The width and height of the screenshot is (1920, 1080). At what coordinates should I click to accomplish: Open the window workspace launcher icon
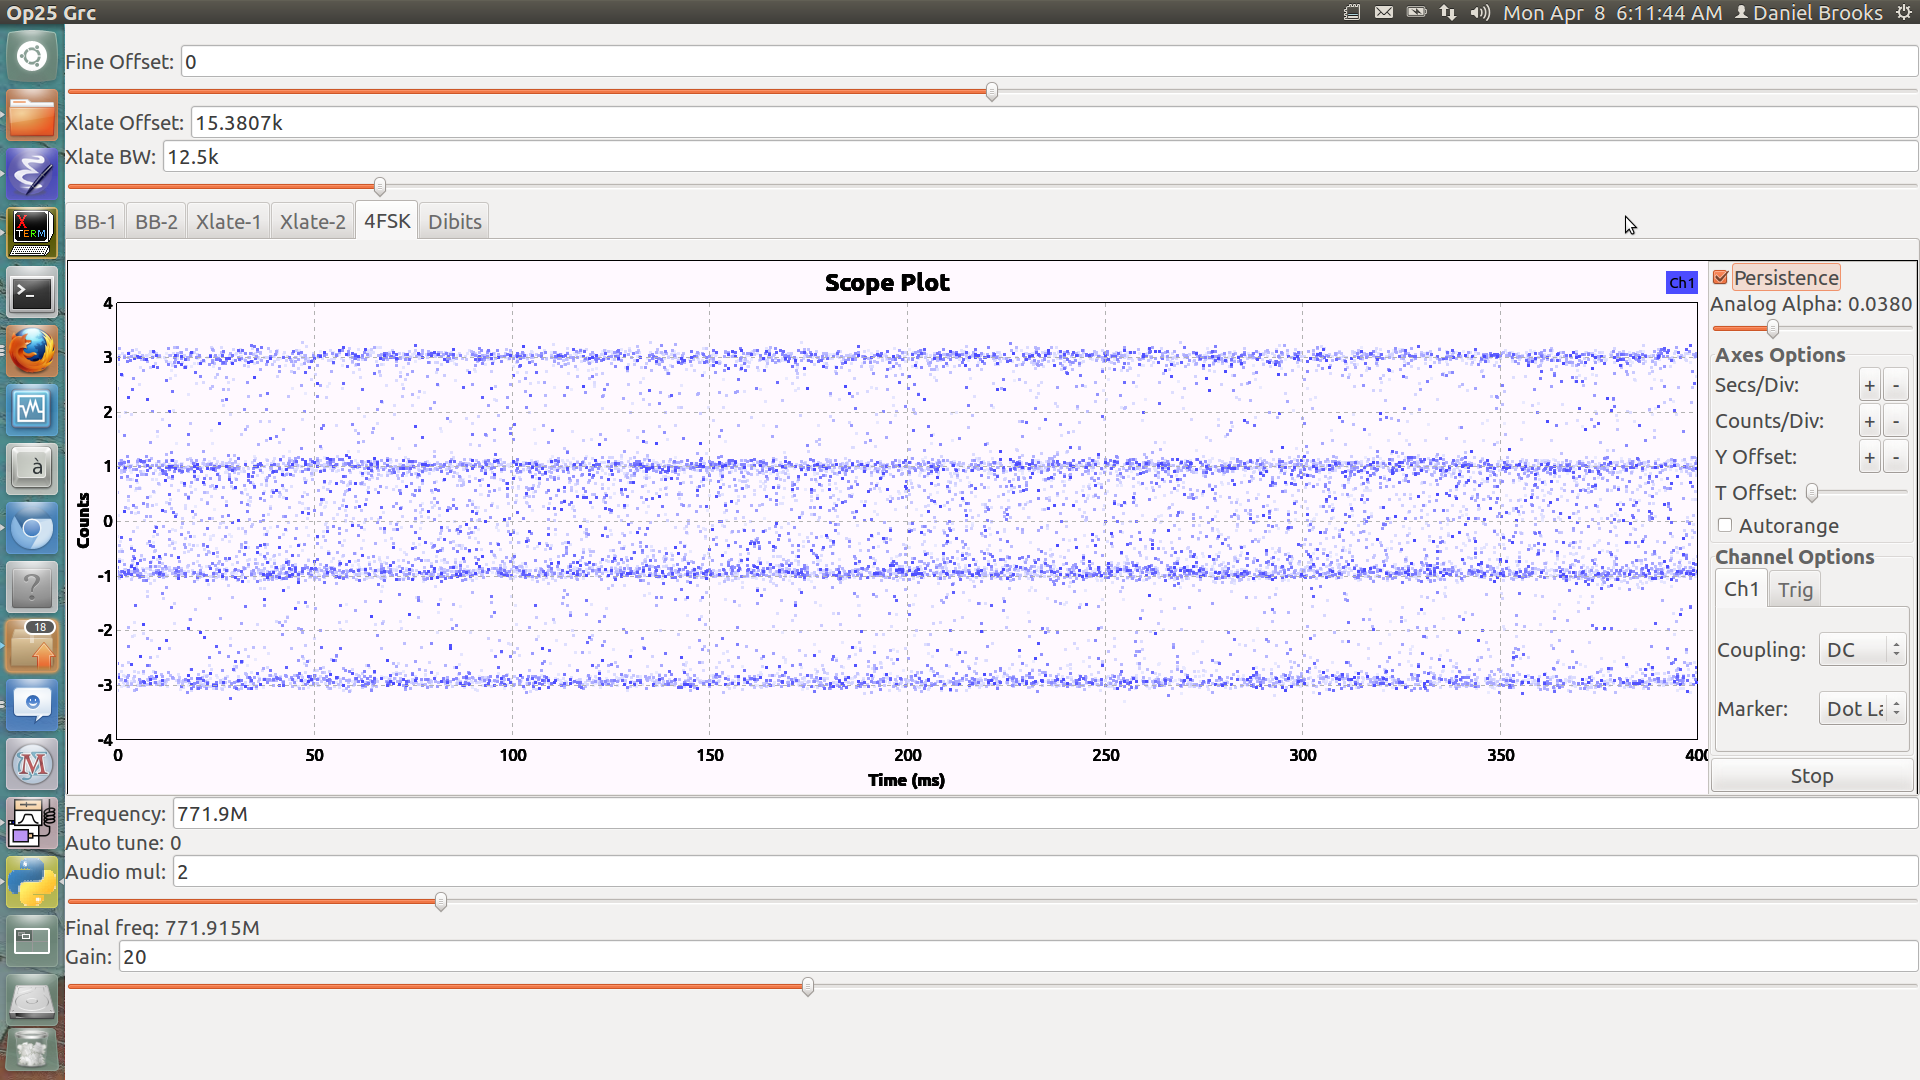pyautogui.click(x=32, y=941)
